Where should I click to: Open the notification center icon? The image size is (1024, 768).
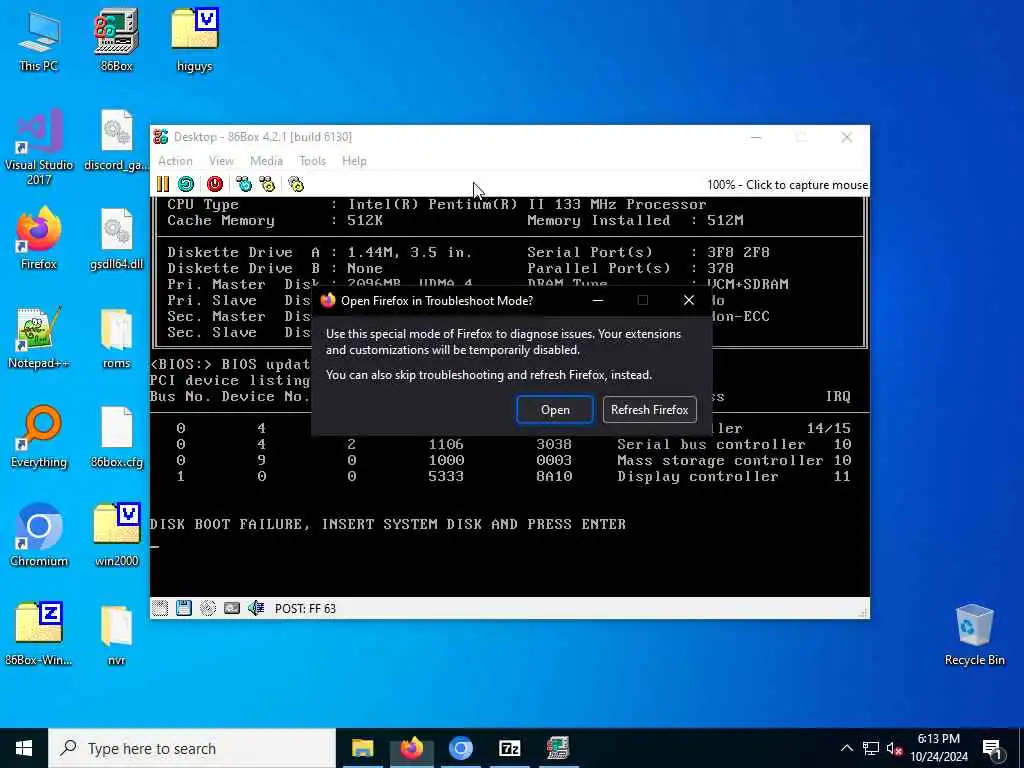pyautogui.click(x=992, y=748)
